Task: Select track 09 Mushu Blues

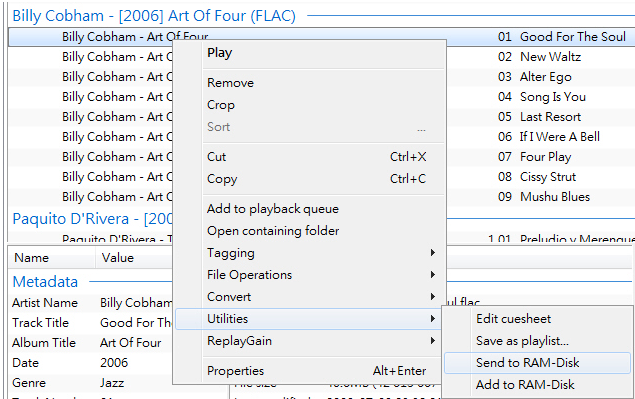Action: tap(544, 196)
